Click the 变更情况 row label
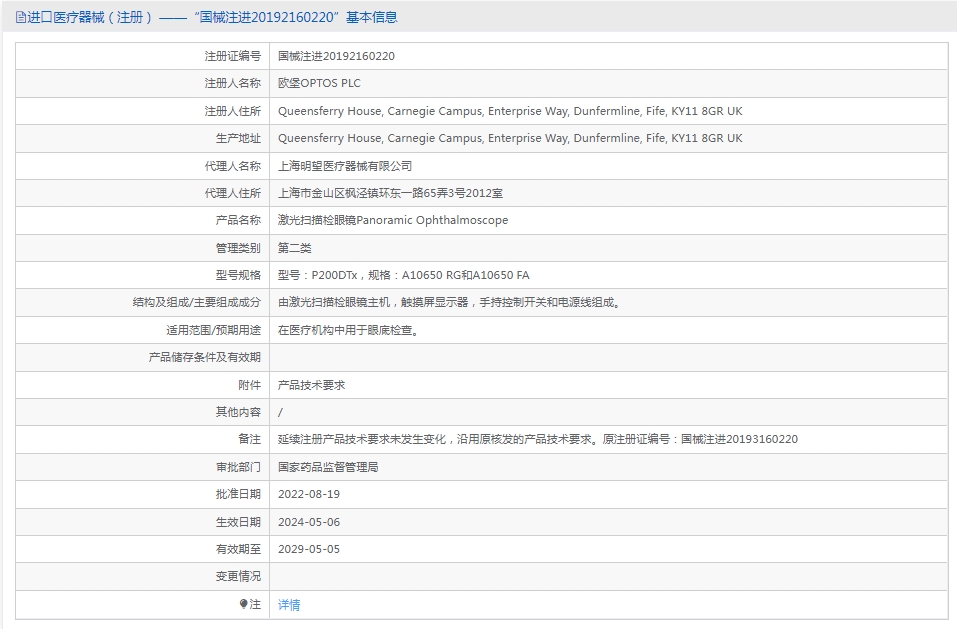This screenshot has height=629, width=957. 238,577
